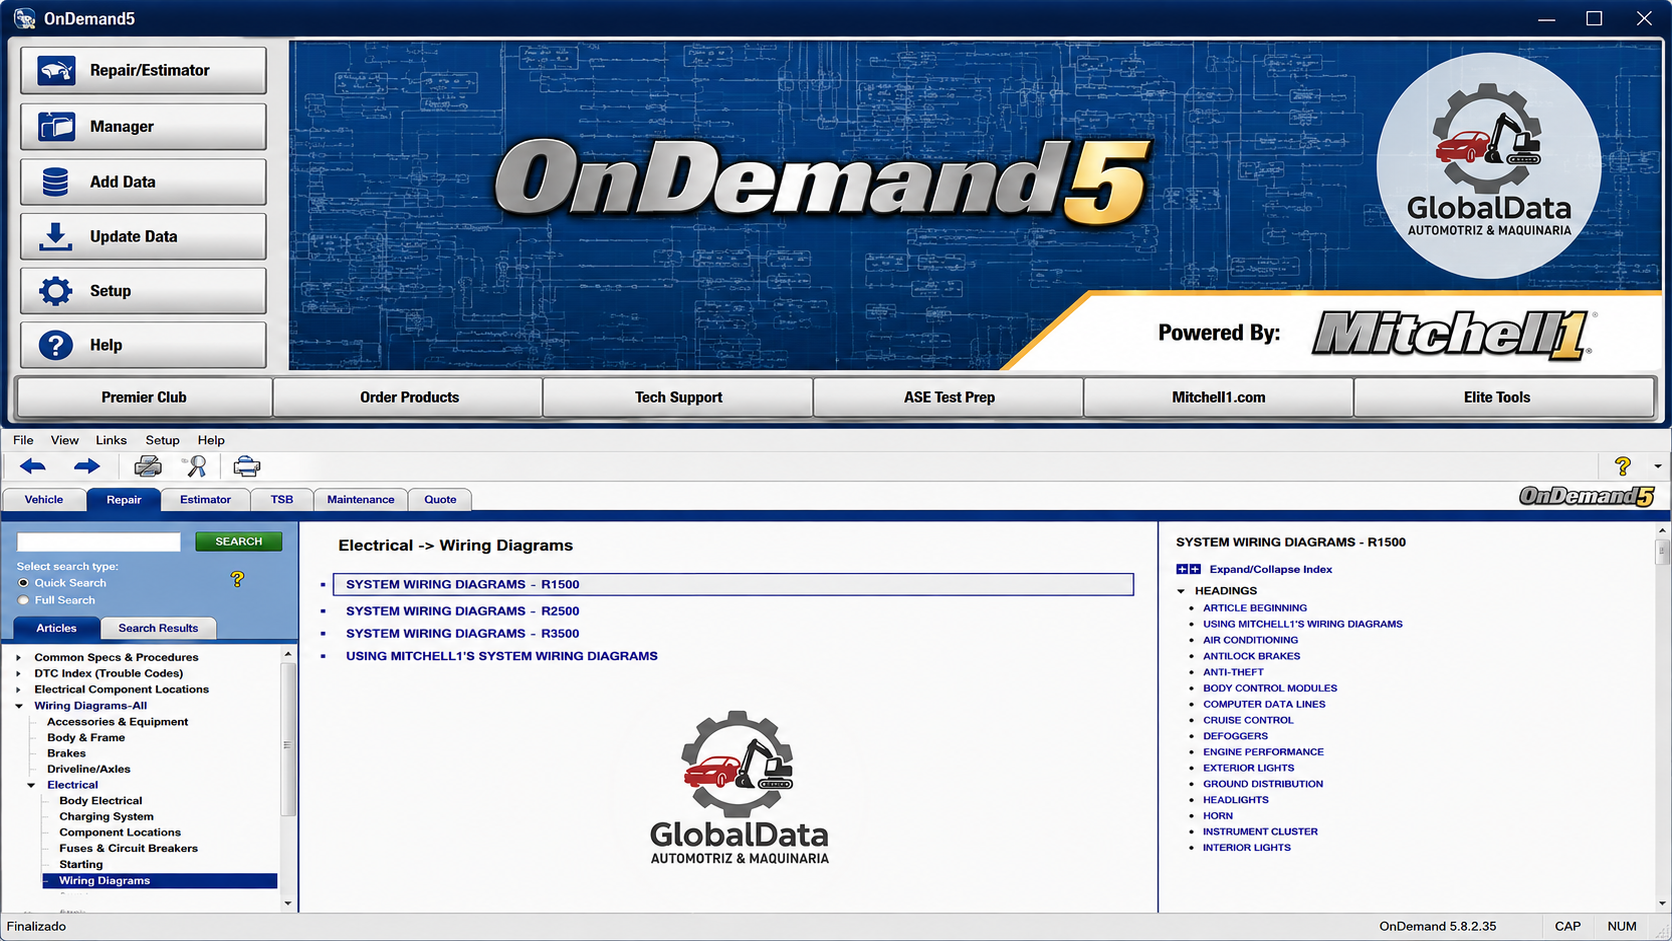1672x941 pixels.
Task: Visit Mitchell1.com button
Action: pyautogui.click(x=1218, y=397)
